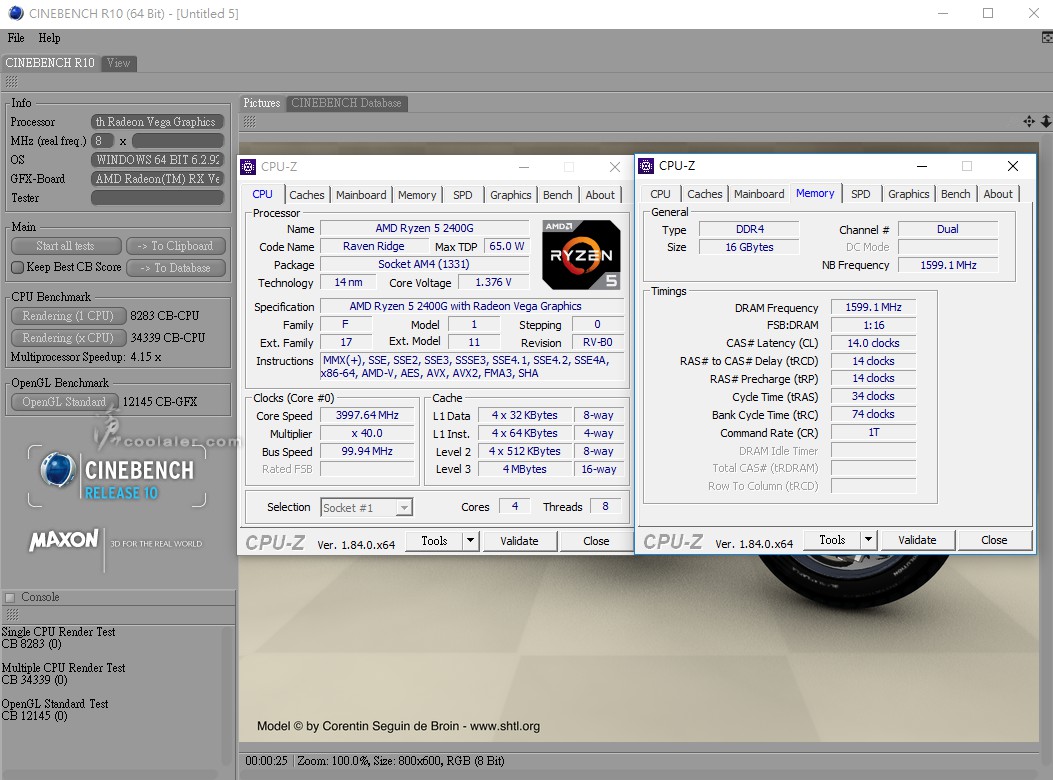
Task: Click the Processor name field in Info
Action: click(157, 122)
